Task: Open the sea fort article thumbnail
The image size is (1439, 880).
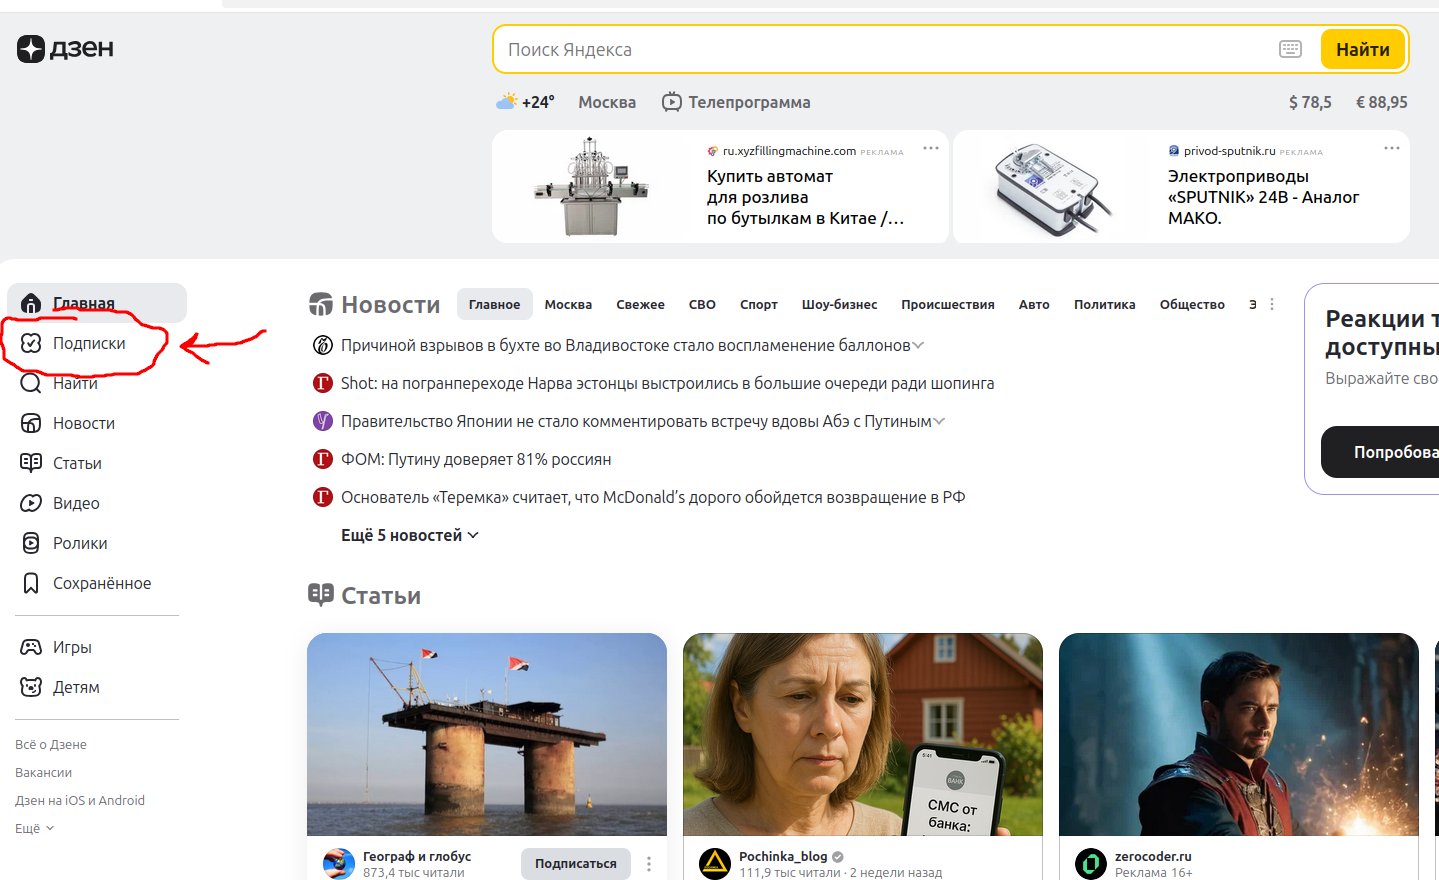Action: click(486, 734)
